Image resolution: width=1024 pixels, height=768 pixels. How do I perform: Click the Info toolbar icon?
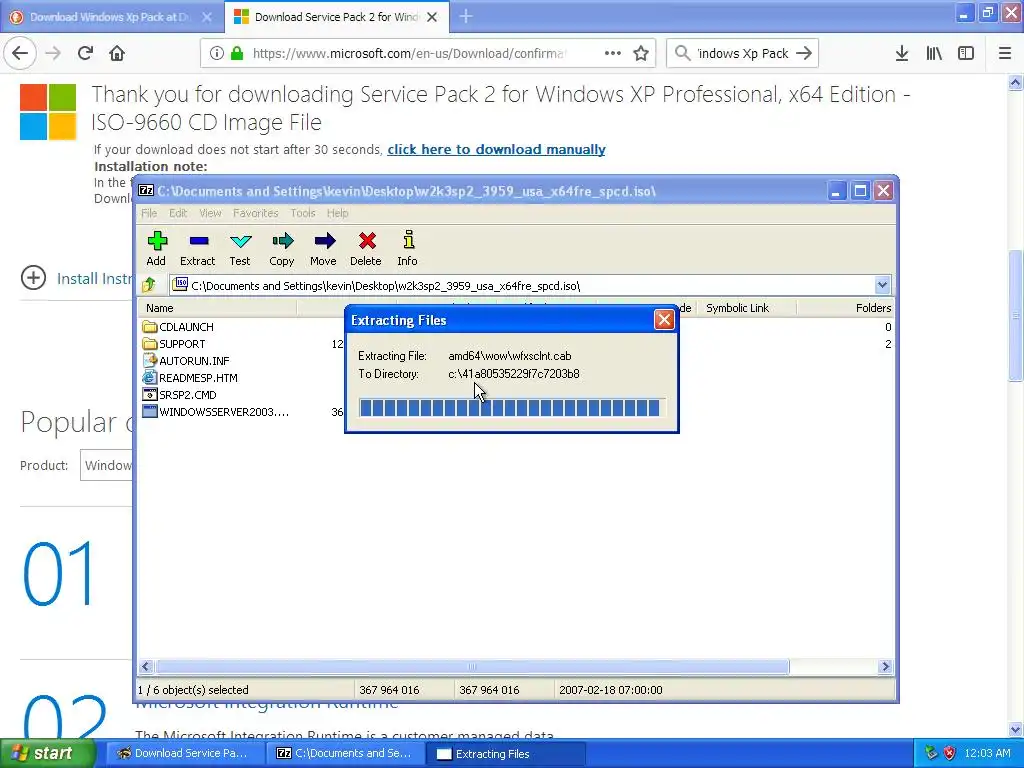pos(408,249)
